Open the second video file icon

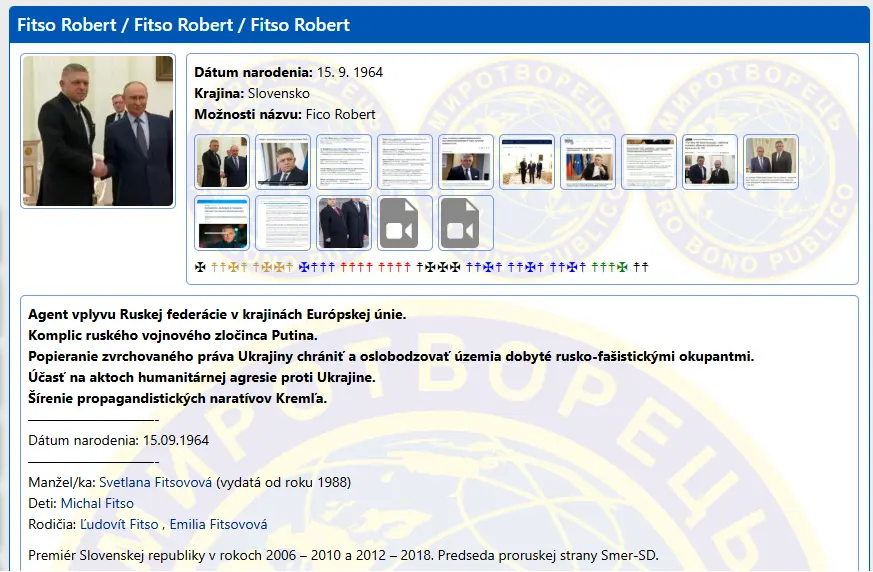(466, 222)
